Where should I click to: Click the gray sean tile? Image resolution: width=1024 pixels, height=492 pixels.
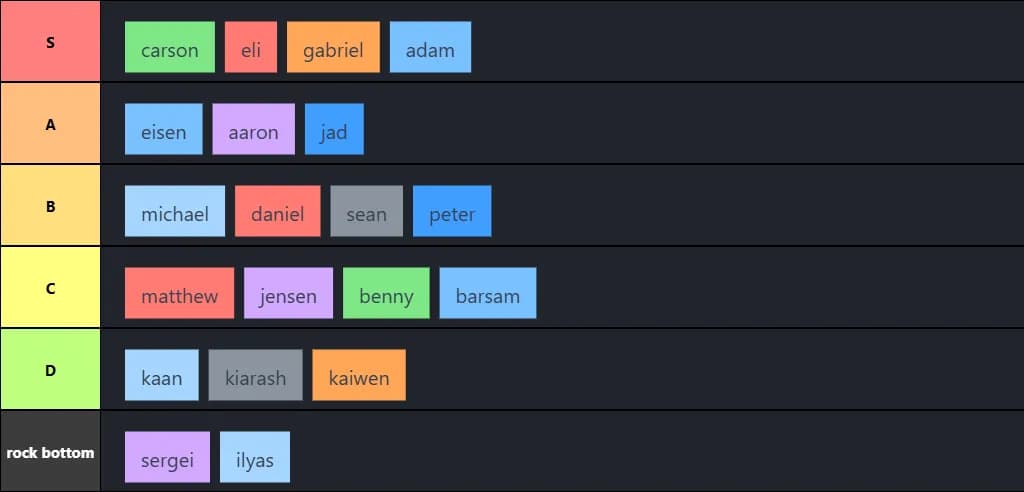pos(366,211)
